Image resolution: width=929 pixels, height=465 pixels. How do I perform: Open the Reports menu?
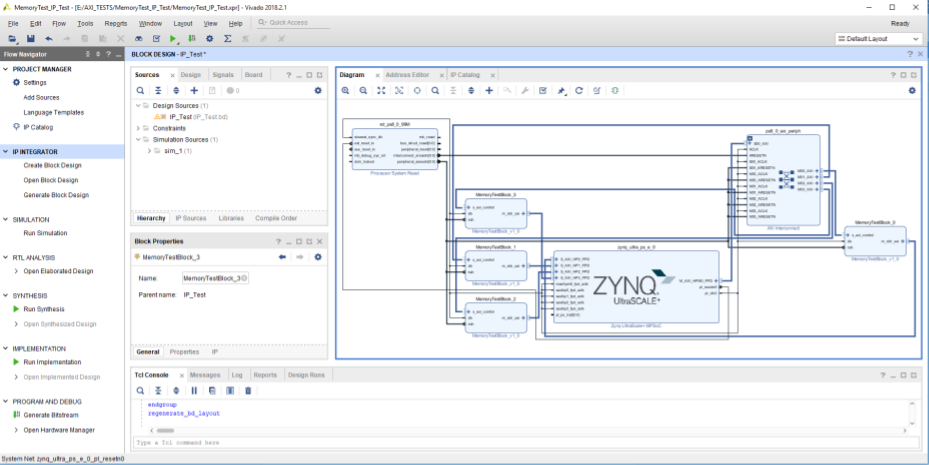pos(116,24)
